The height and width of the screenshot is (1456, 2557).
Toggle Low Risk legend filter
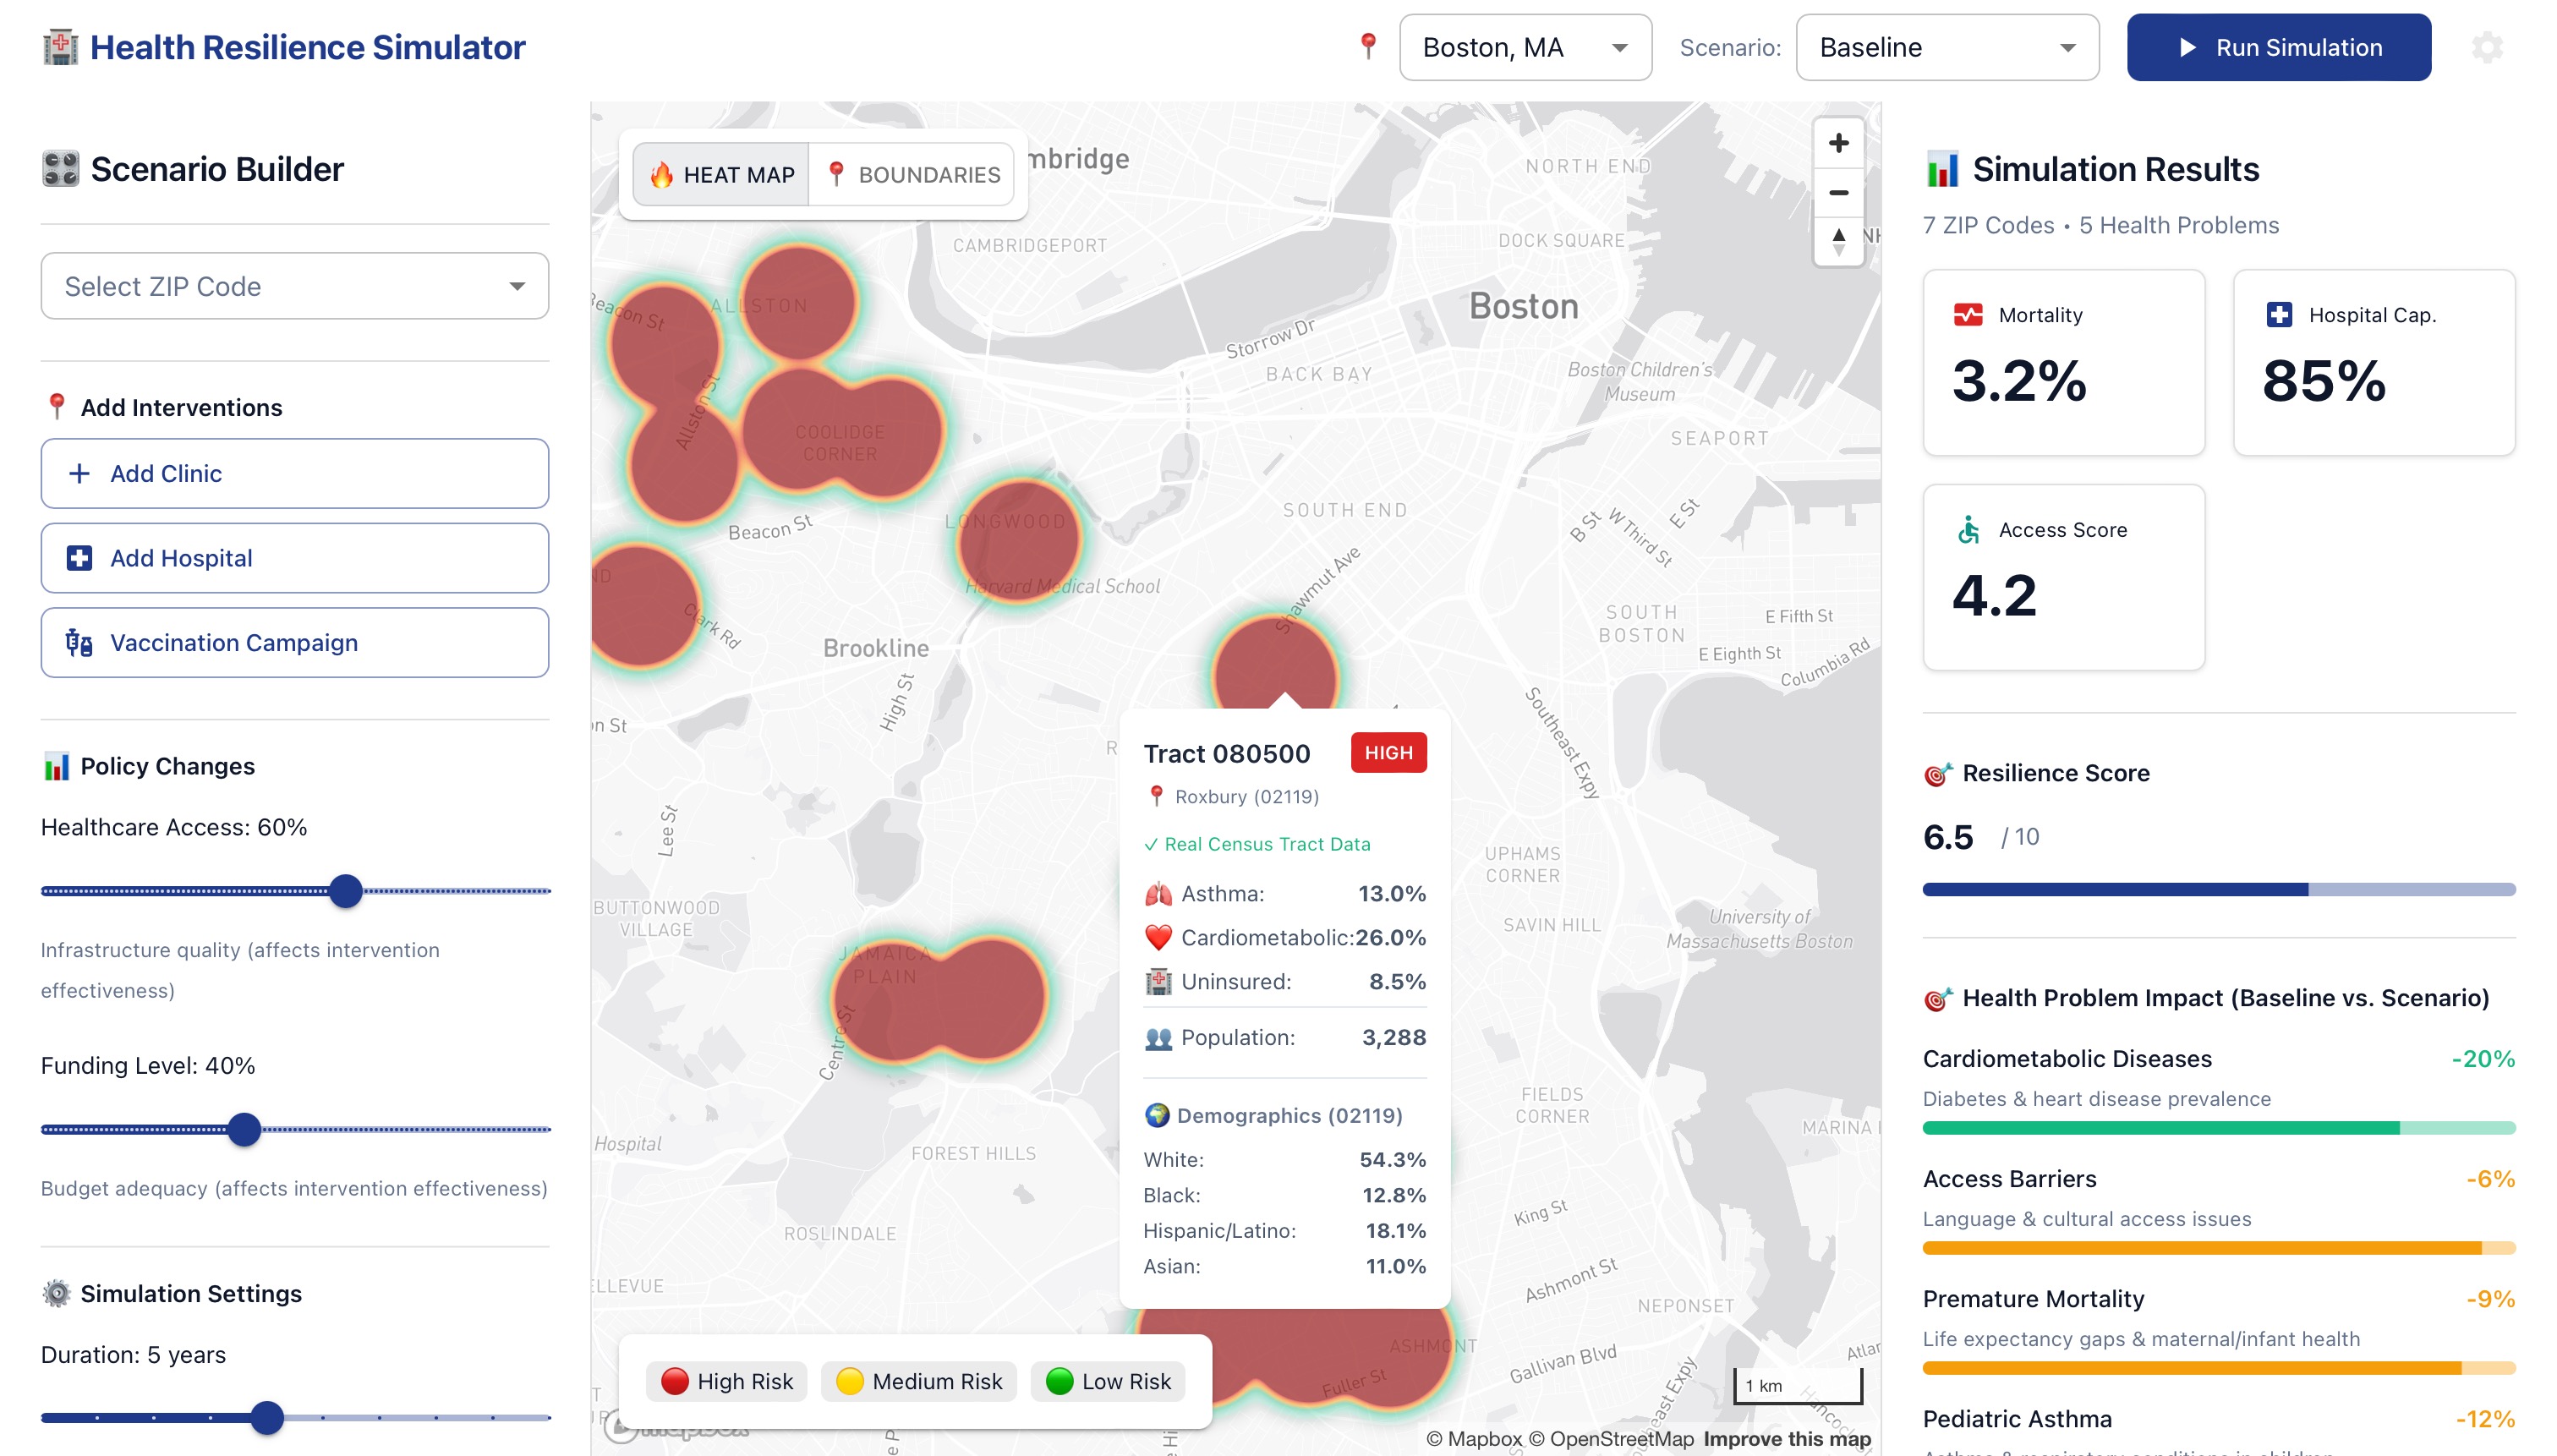click(1107, 1381)
